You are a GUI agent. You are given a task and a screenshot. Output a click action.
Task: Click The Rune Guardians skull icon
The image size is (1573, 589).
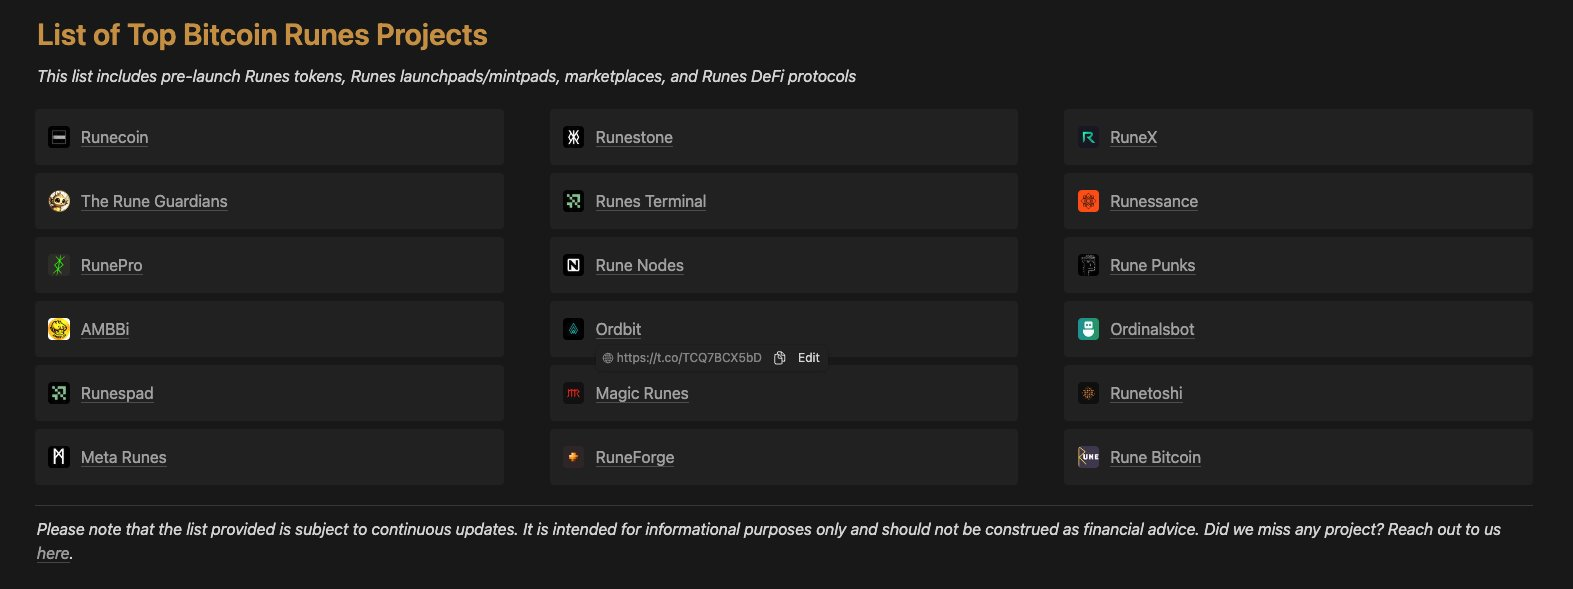[59, 201]
